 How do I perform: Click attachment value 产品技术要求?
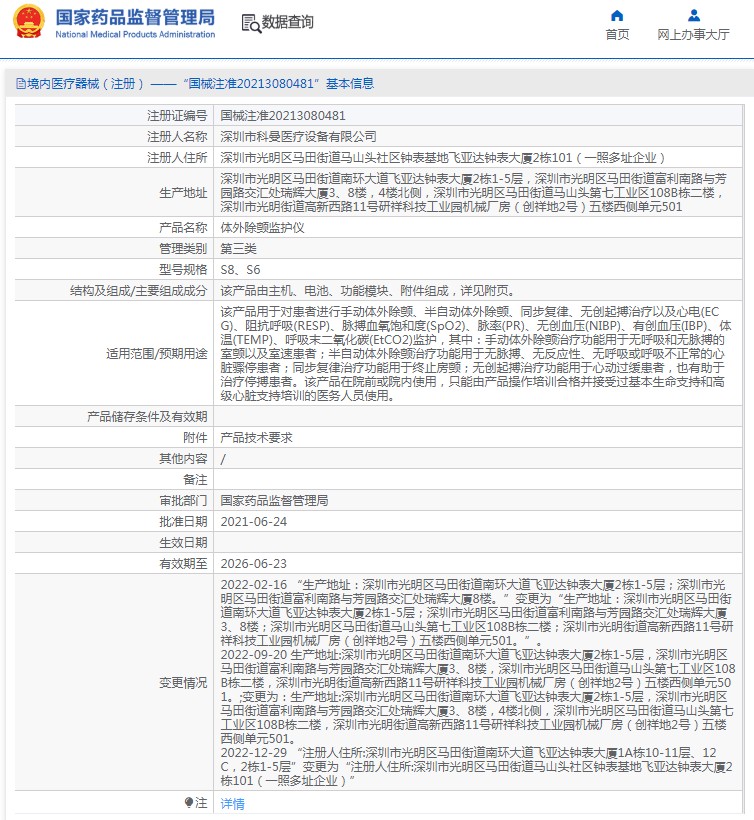(256, 438)
